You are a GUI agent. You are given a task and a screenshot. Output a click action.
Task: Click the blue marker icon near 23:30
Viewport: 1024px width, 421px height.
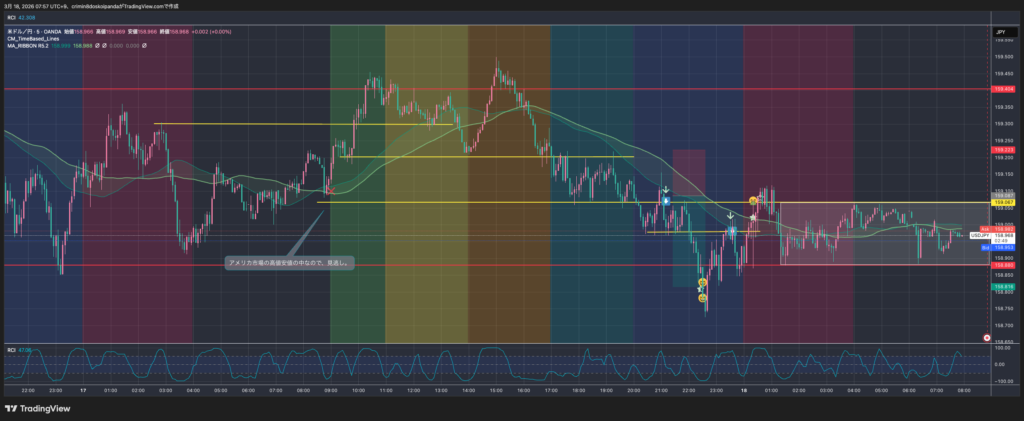(732, 230)
